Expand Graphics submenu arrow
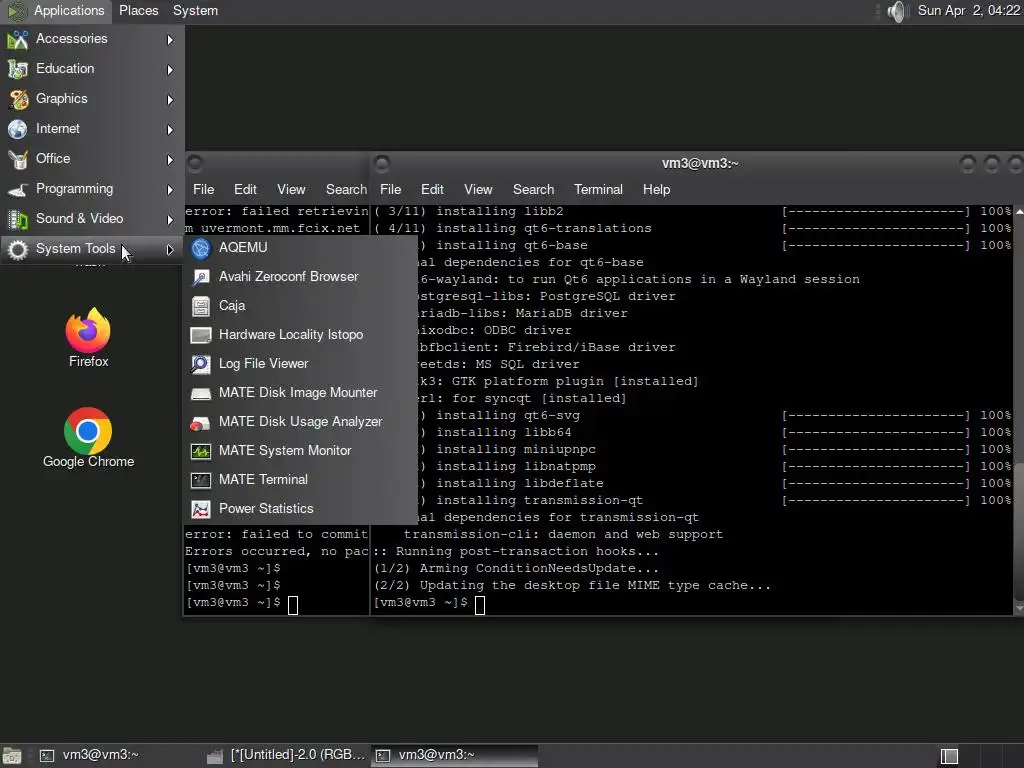 coord(170,100)
